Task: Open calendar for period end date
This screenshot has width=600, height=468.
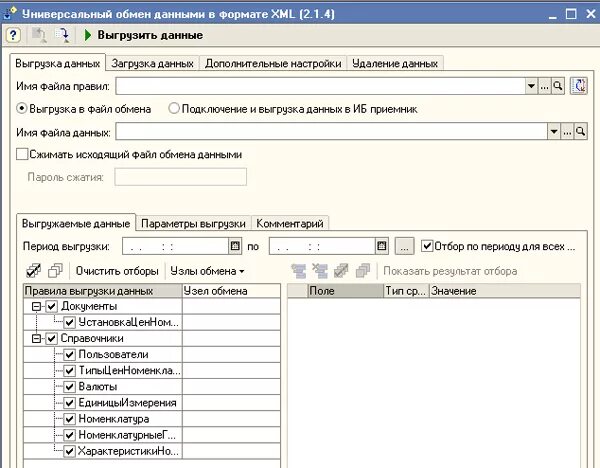Action: 382,246
